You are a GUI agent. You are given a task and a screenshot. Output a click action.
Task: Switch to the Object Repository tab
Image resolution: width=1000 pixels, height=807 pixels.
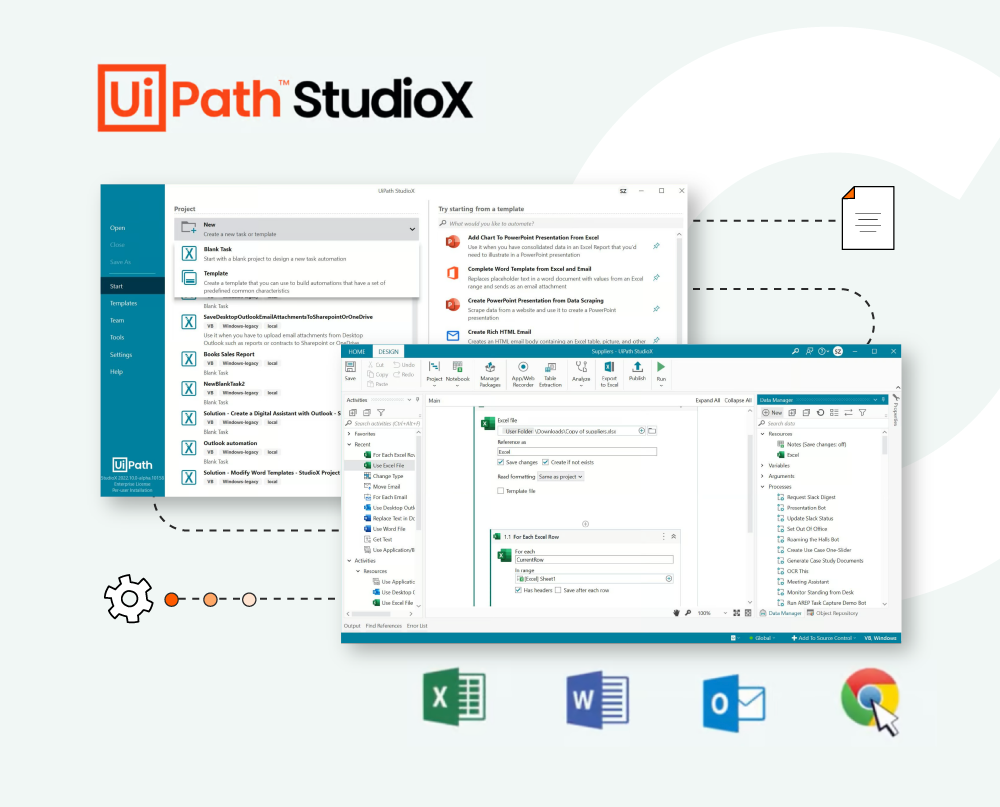(x=832, y=613)
